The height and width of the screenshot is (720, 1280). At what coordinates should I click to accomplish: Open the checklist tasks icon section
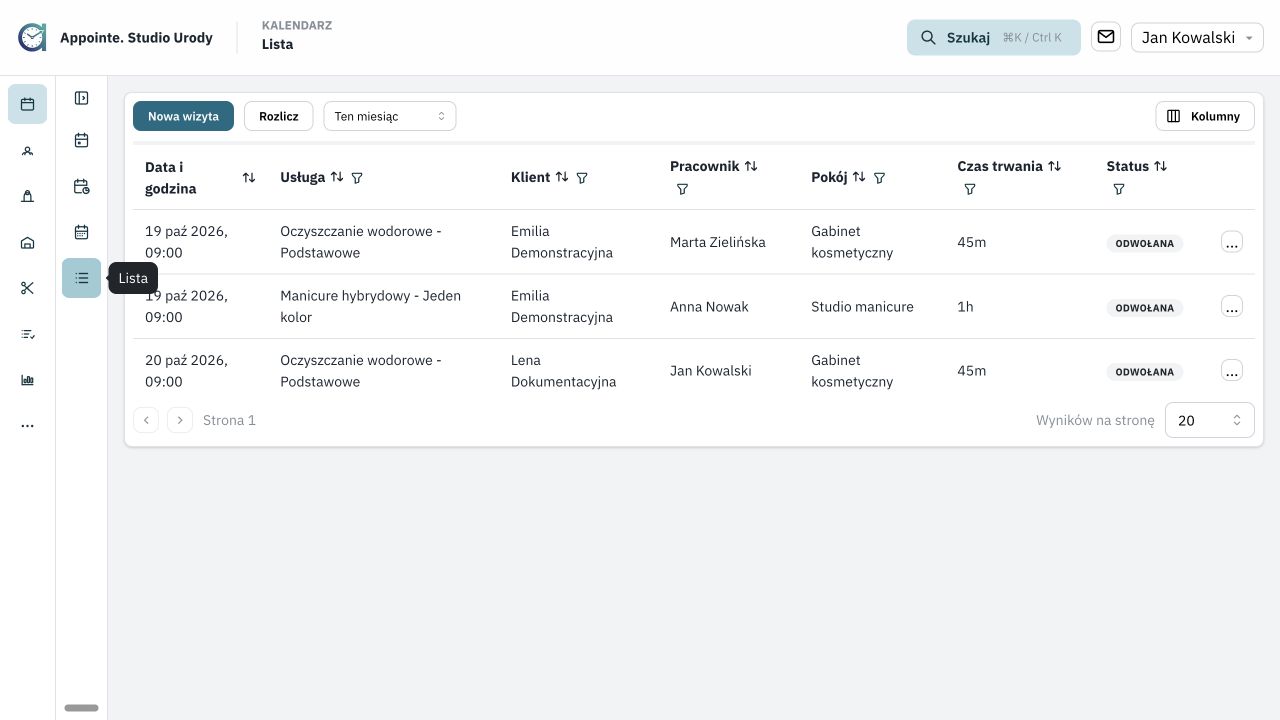point(27,334)
